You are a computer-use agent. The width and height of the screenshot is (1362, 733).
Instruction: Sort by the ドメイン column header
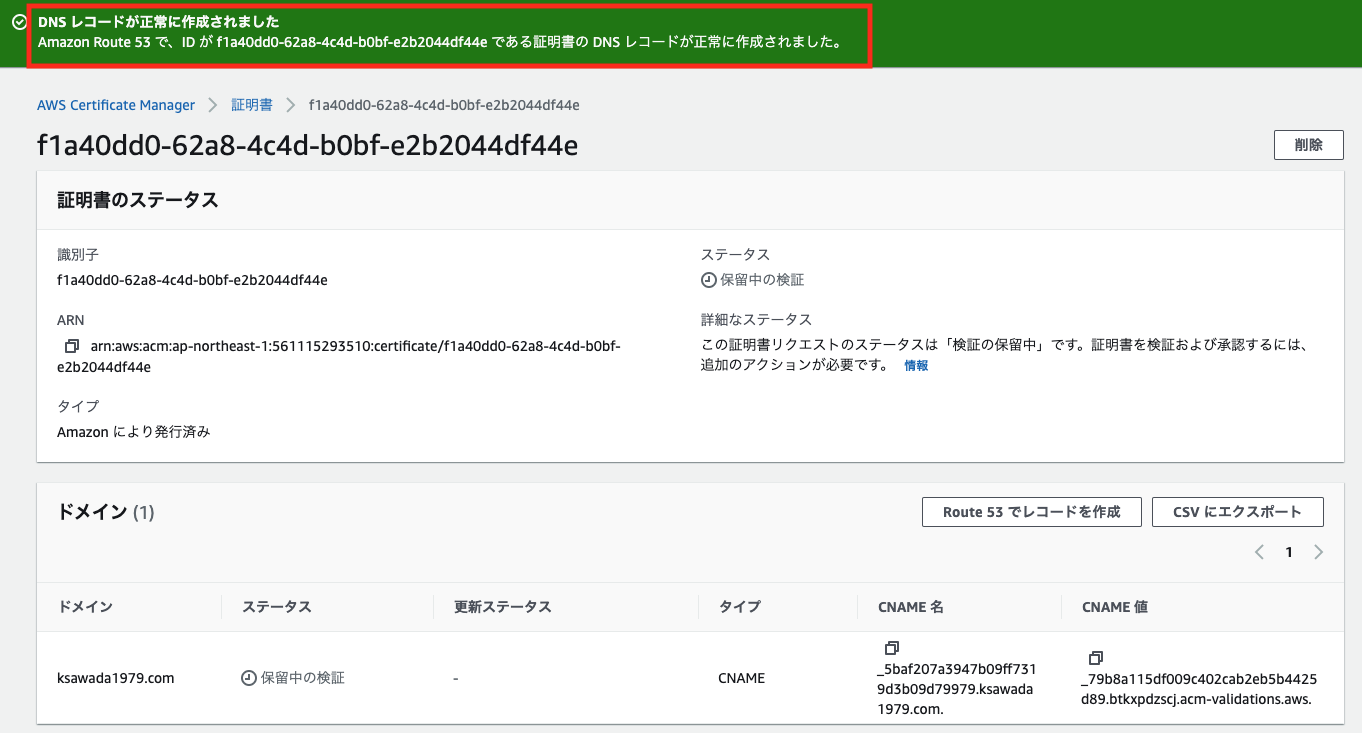point(85,607)
